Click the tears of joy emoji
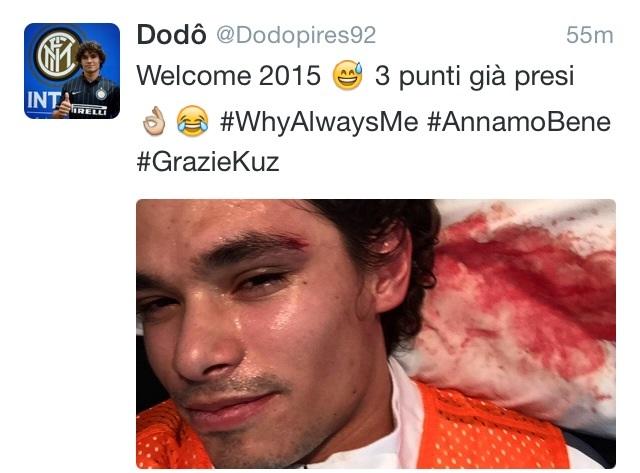Viewport: 640px width, 473px height. coord(192,121)
